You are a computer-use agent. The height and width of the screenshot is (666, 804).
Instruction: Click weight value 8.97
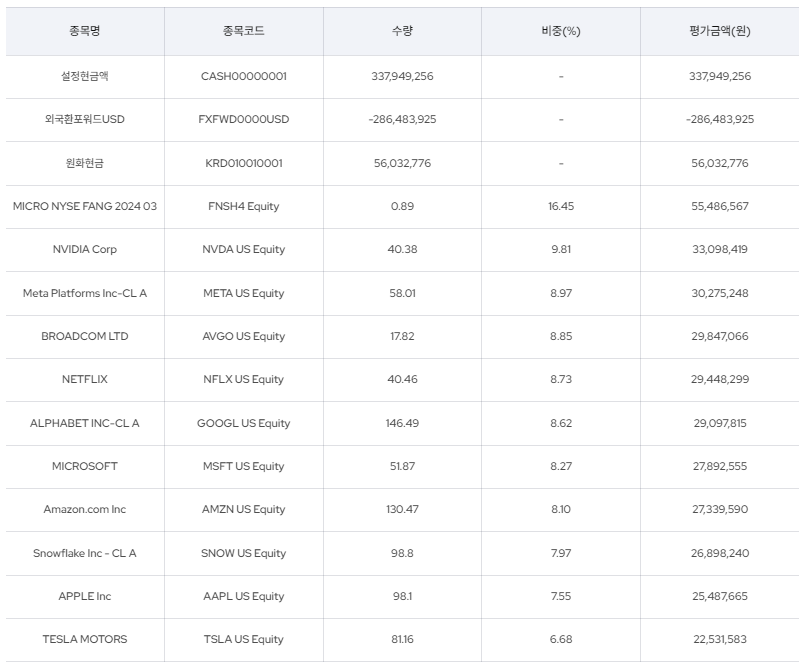[x=561, y=293]
